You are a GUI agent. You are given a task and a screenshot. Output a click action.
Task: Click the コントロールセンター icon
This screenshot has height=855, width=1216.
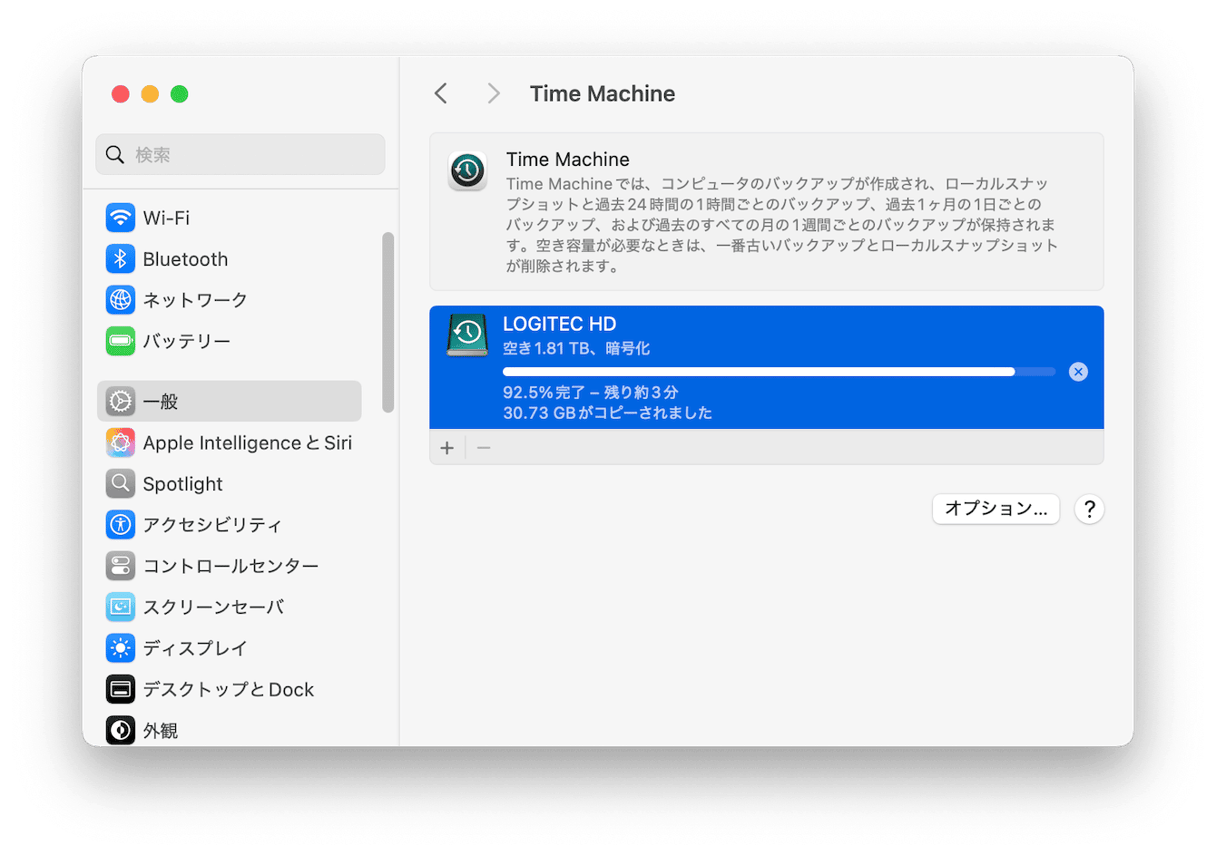(x=121, y=566)
